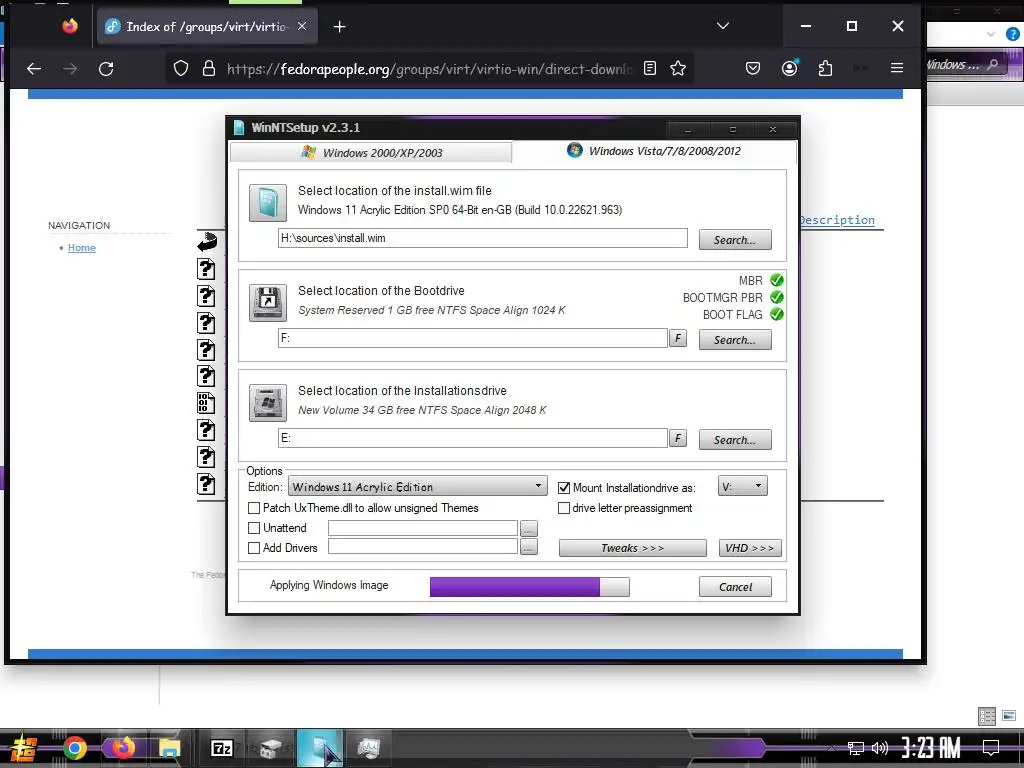Image resolution: width=1024 pixels, height=768 pixels.
Task: Open Firefox hamburger application menu
Action: [897, 68]
